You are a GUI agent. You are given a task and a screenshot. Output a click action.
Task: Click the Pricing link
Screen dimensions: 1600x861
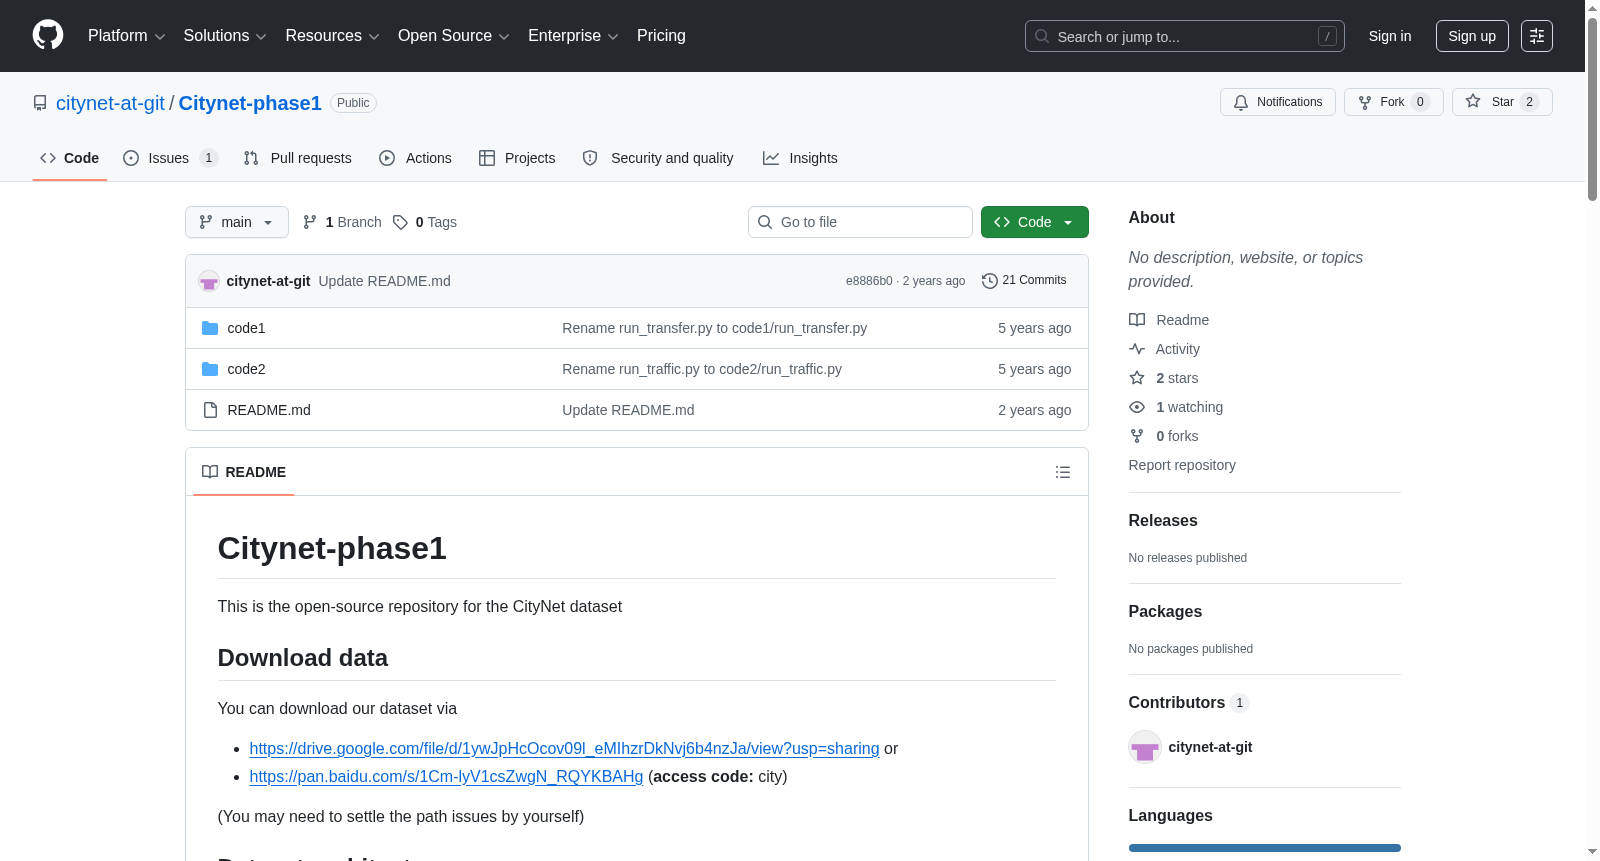[661, 36]
